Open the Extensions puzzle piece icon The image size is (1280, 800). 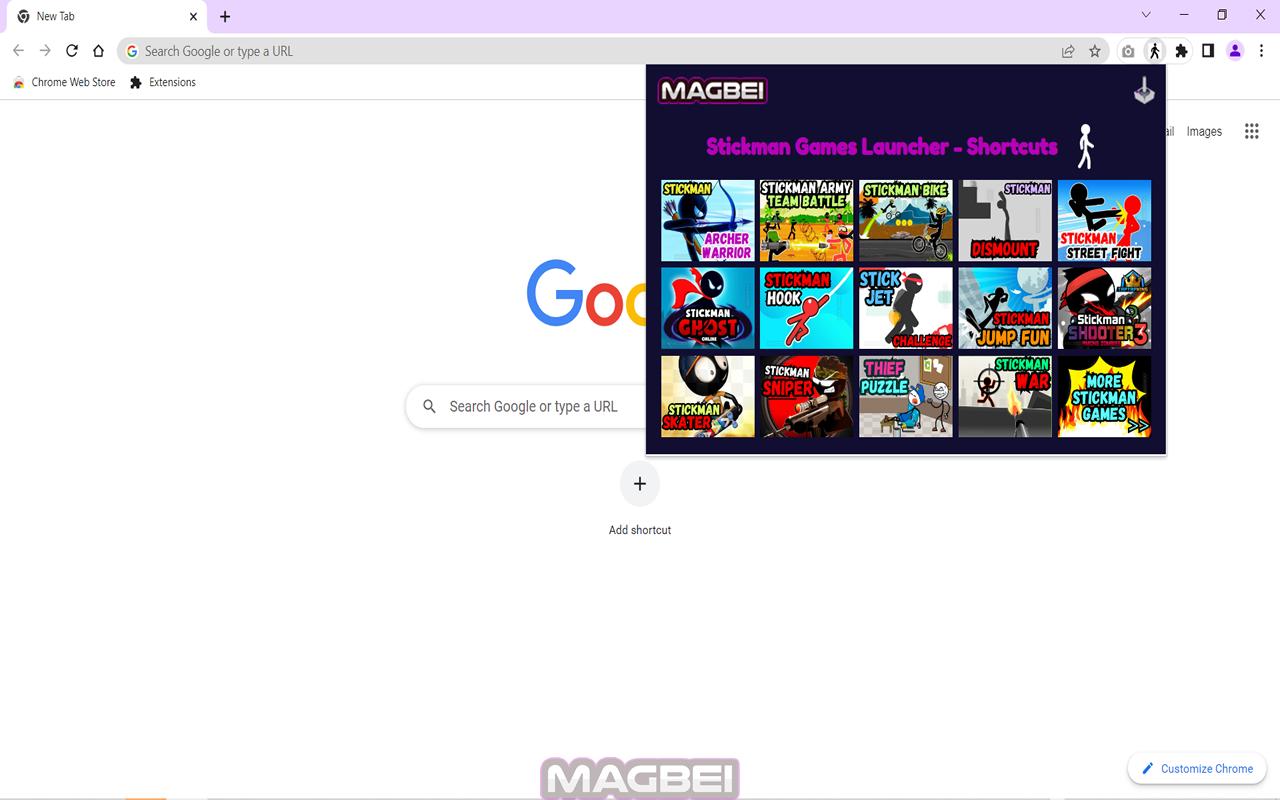point(1181,50)
